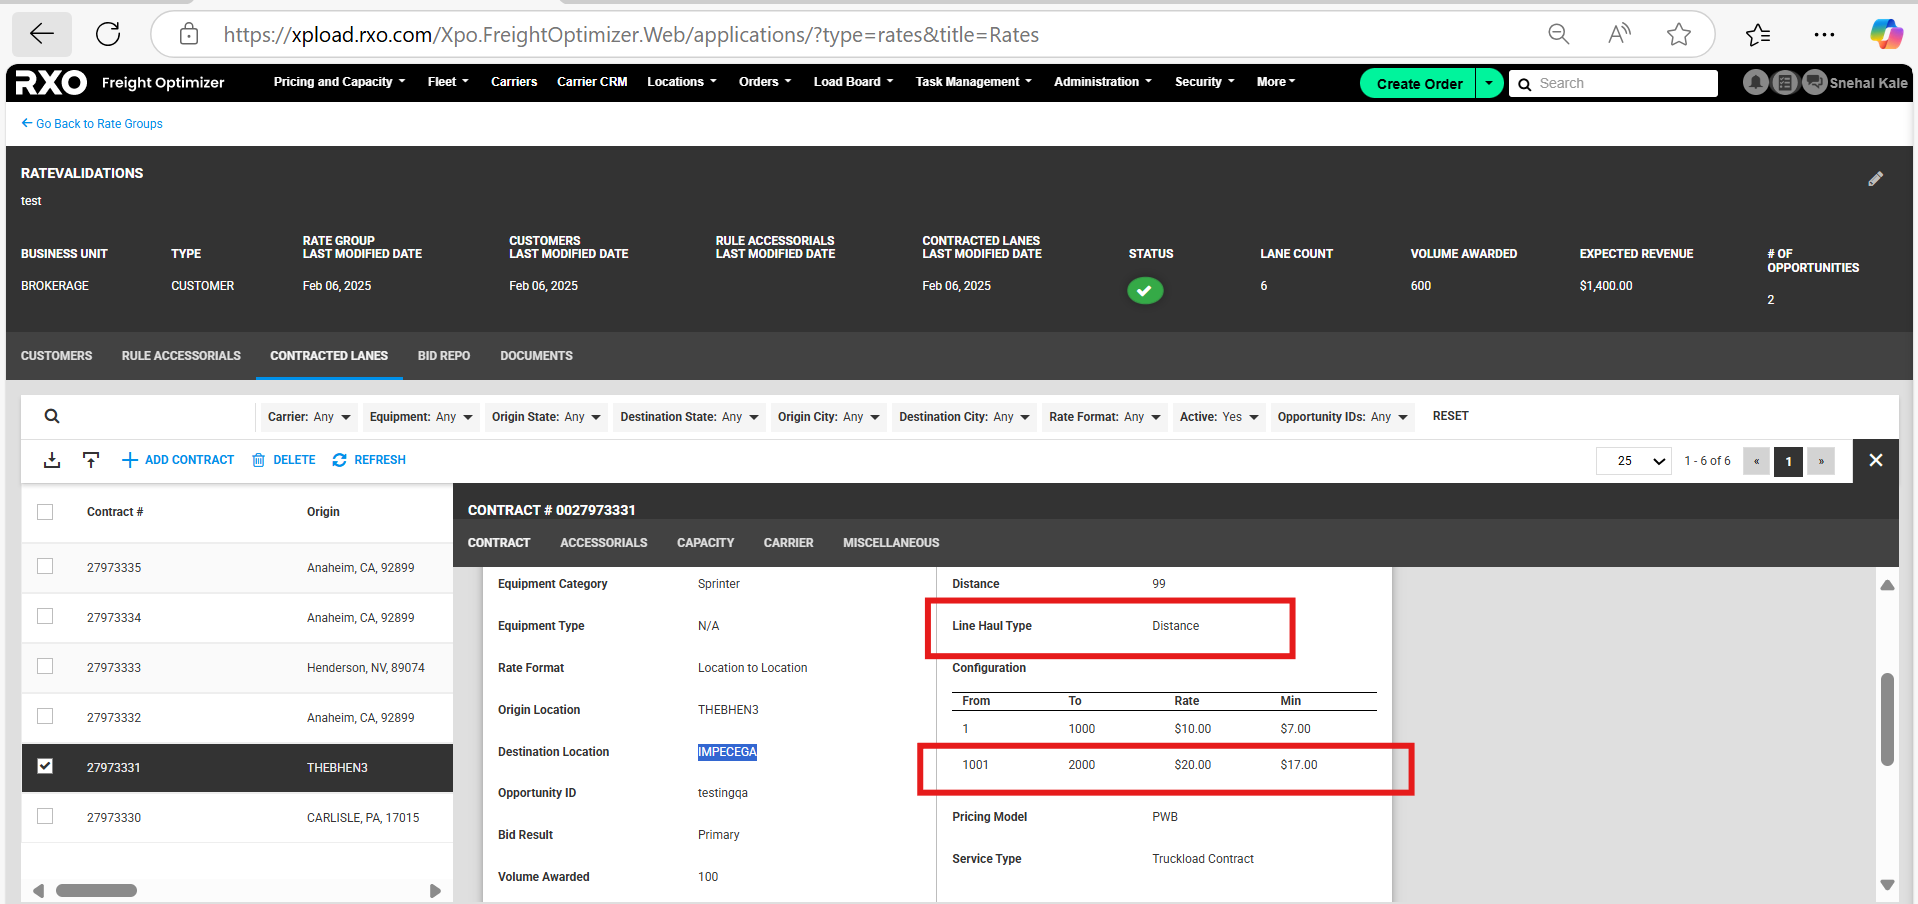Viewport: 1918px width, 904px height.
Task: Open the Equipment filter dropdown
Action: (421, 417)
